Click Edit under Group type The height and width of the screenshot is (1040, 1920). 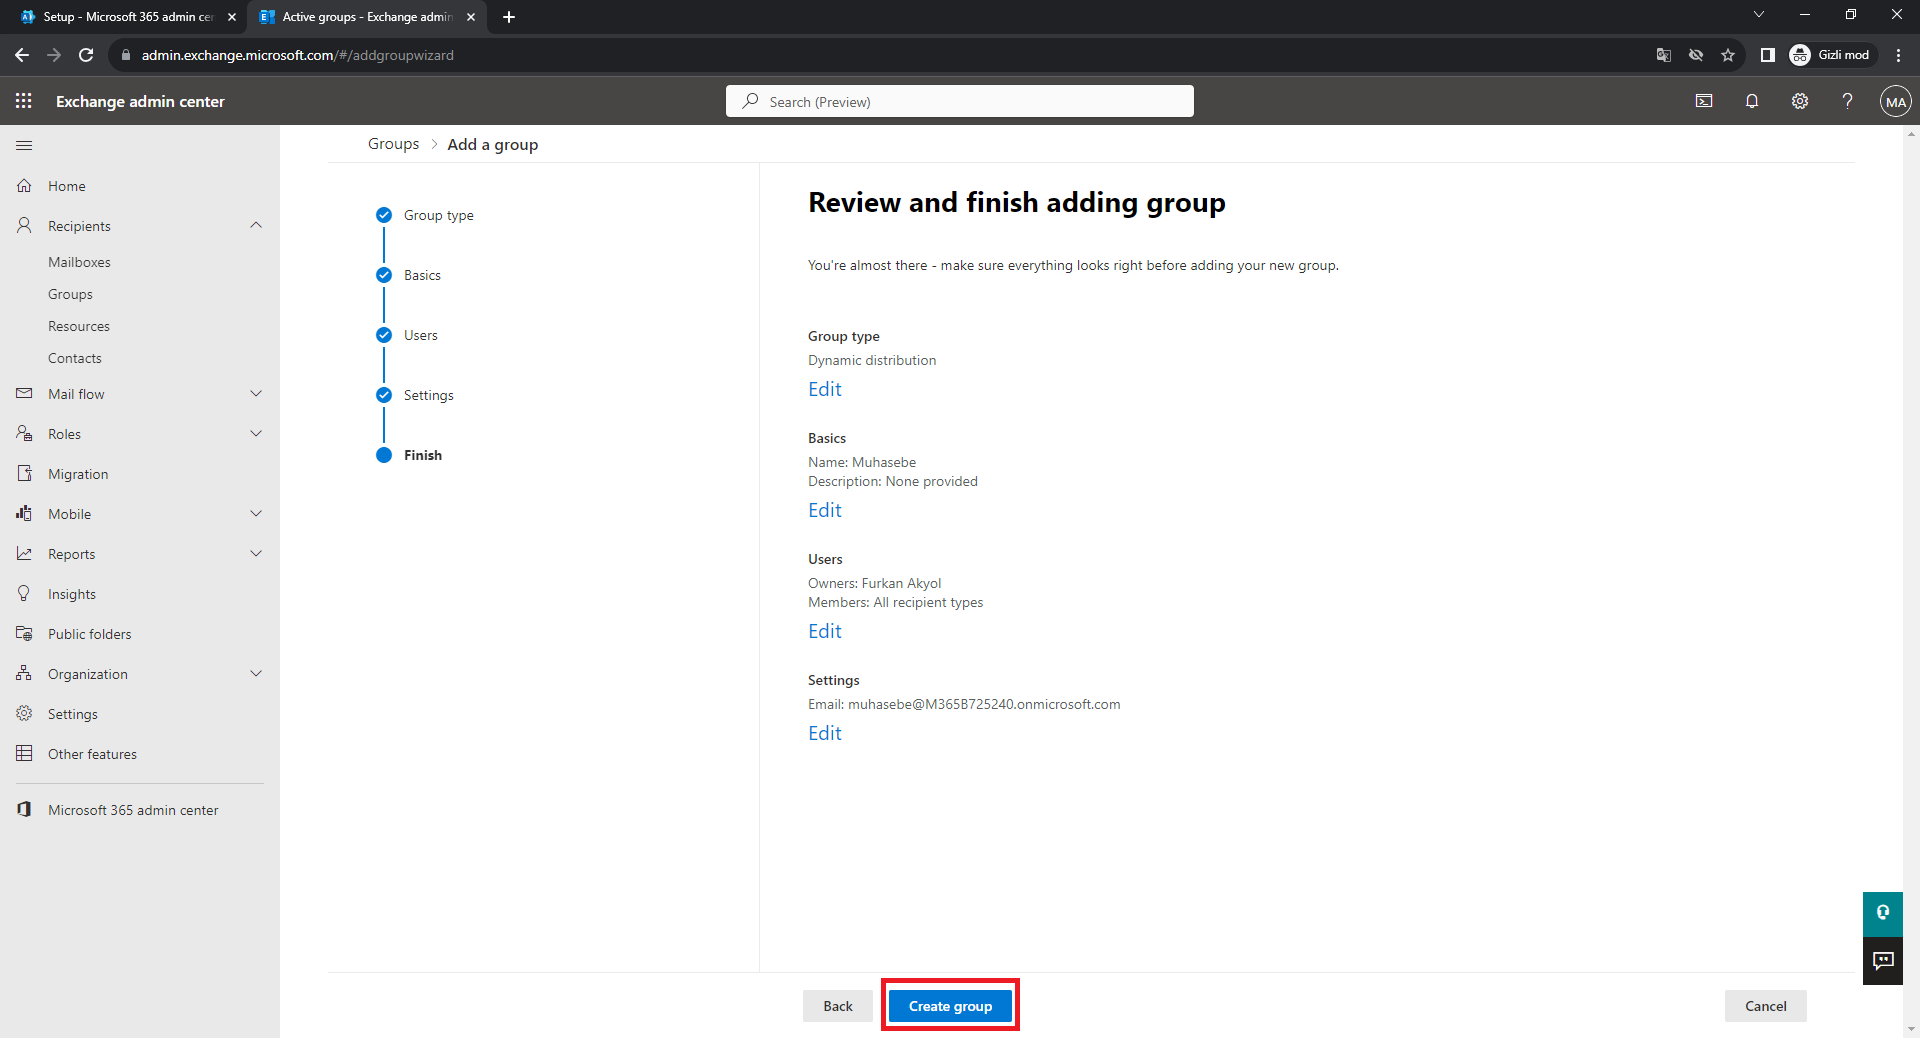coord(825,389)
